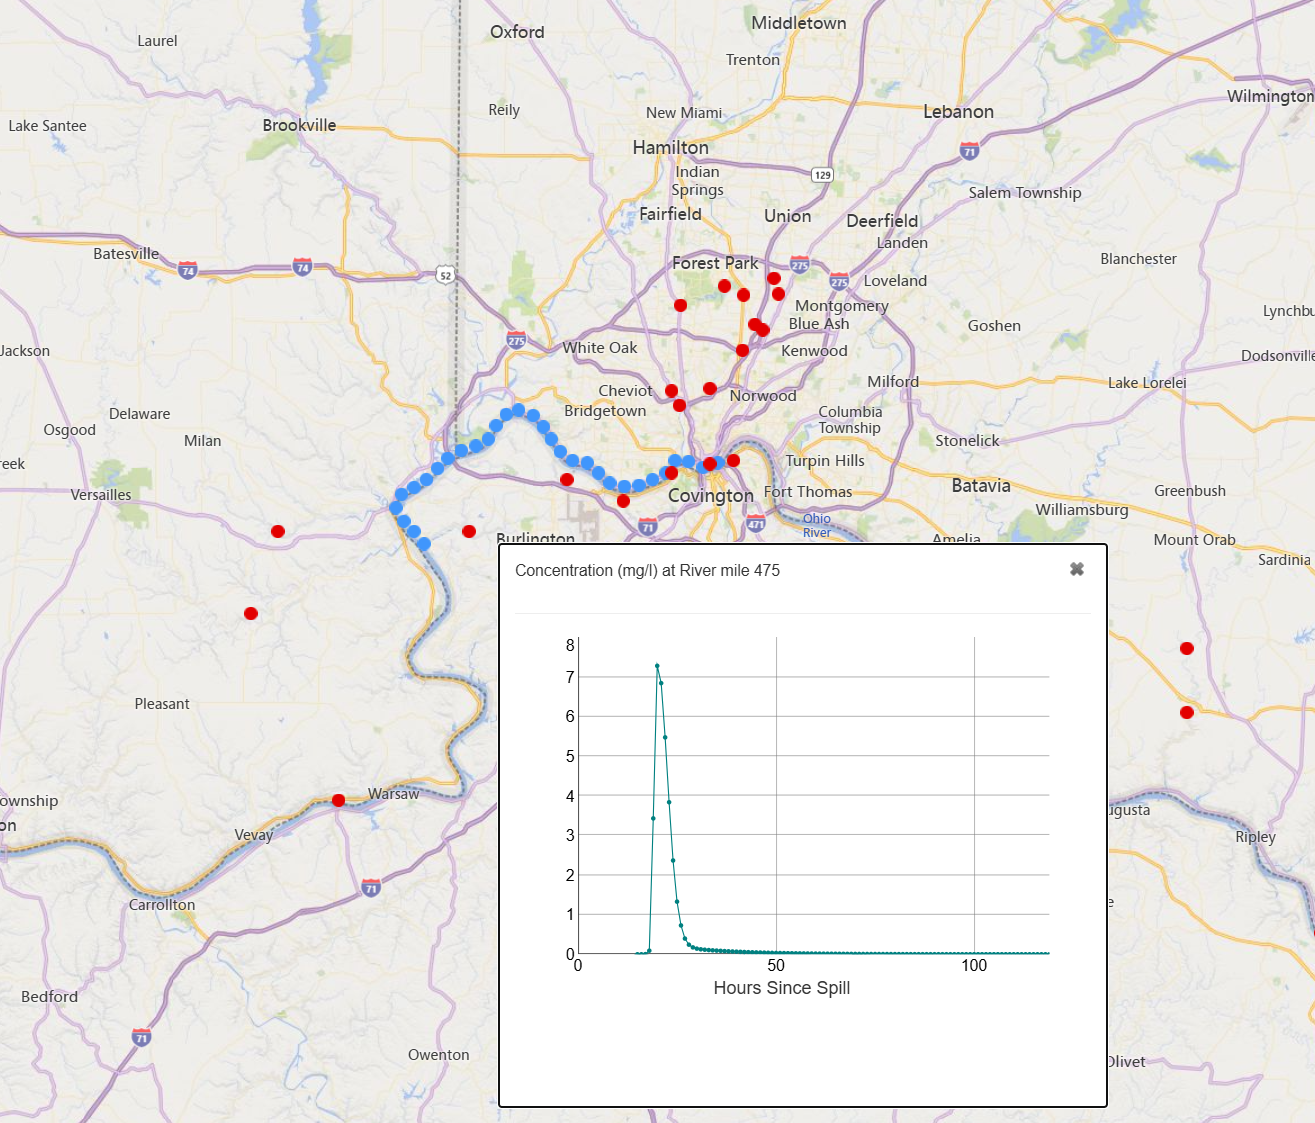Image resolution: width=1315 pixels, height=1123 pixels.
Task: Select the red marker below Forest Park
Action: pyautogui.click(x=680, y=305)
